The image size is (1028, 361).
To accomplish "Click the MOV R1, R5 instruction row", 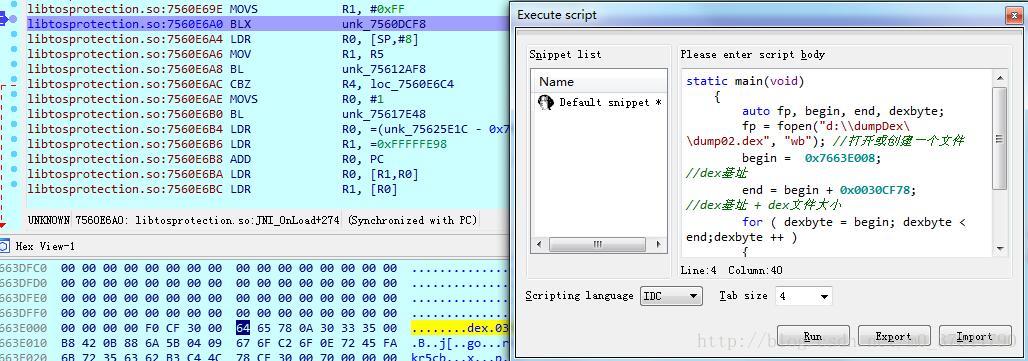I will (x=267, y=54).
